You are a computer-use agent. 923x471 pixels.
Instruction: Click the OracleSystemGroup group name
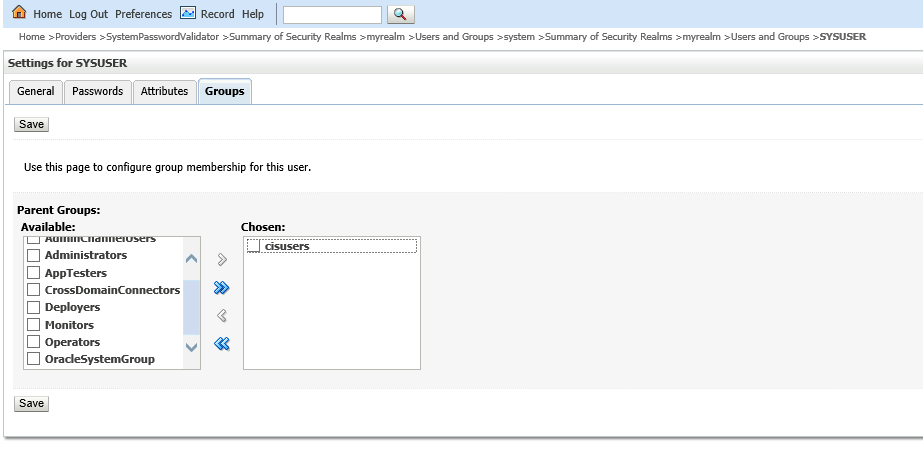[100, 359]
